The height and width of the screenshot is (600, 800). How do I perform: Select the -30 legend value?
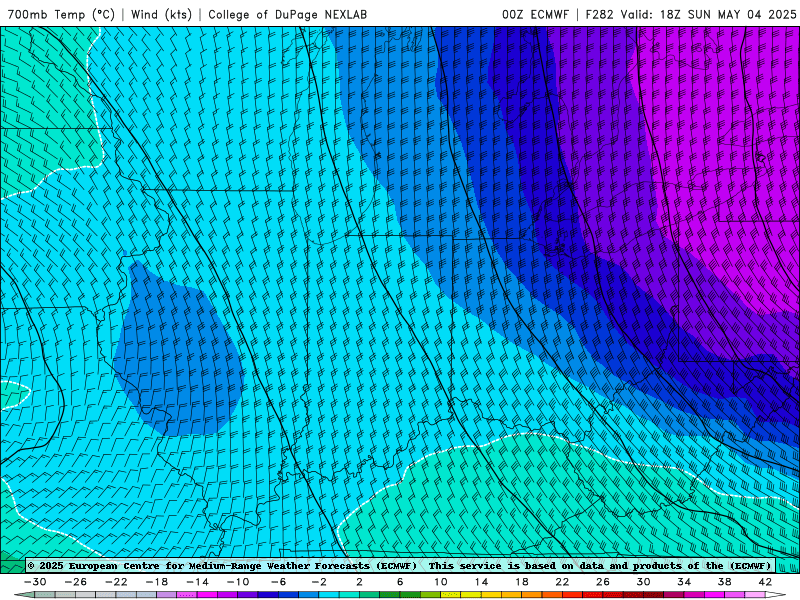coord(35,582)
